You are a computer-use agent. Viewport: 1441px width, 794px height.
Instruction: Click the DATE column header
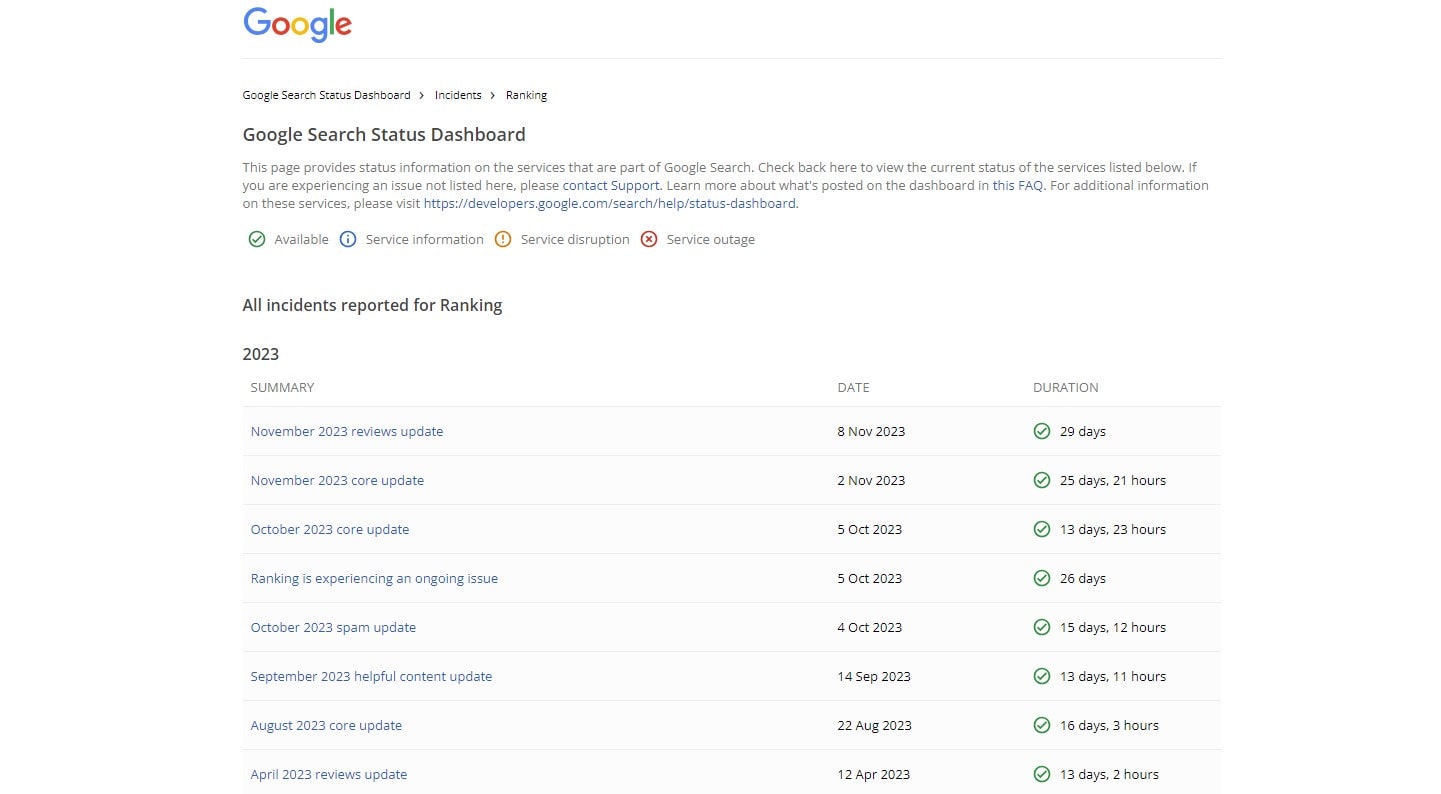853,387
